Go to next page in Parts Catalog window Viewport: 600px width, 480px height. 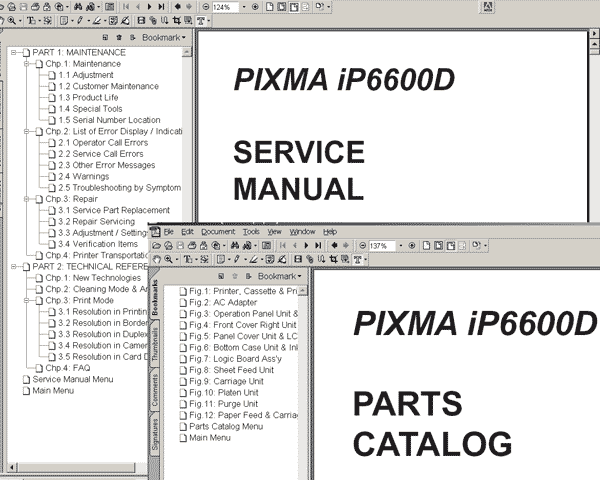[306, 246]
